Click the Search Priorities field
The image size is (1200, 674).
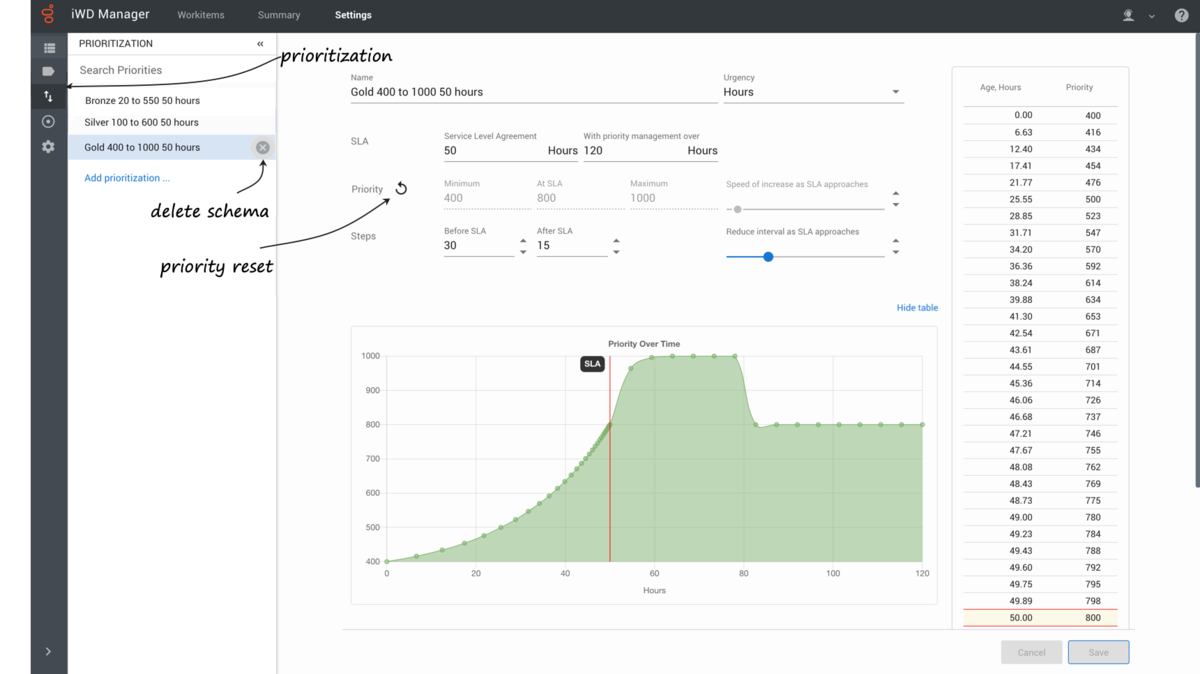click(172, 70)
